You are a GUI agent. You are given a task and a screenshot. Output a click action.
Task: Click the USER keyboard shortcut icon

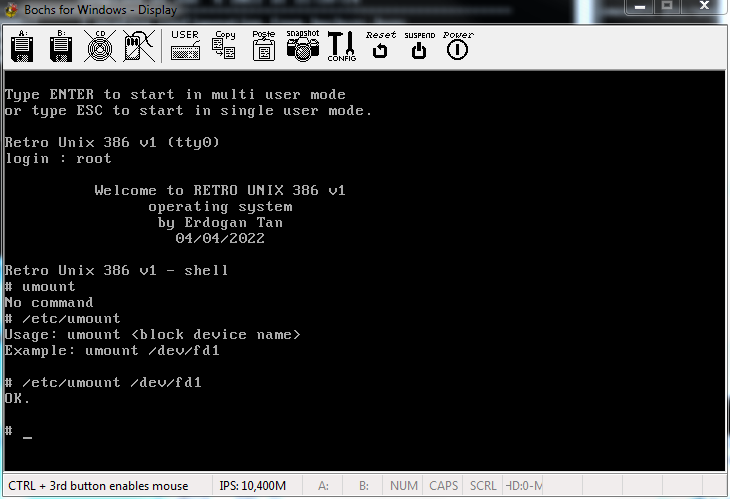185,46
